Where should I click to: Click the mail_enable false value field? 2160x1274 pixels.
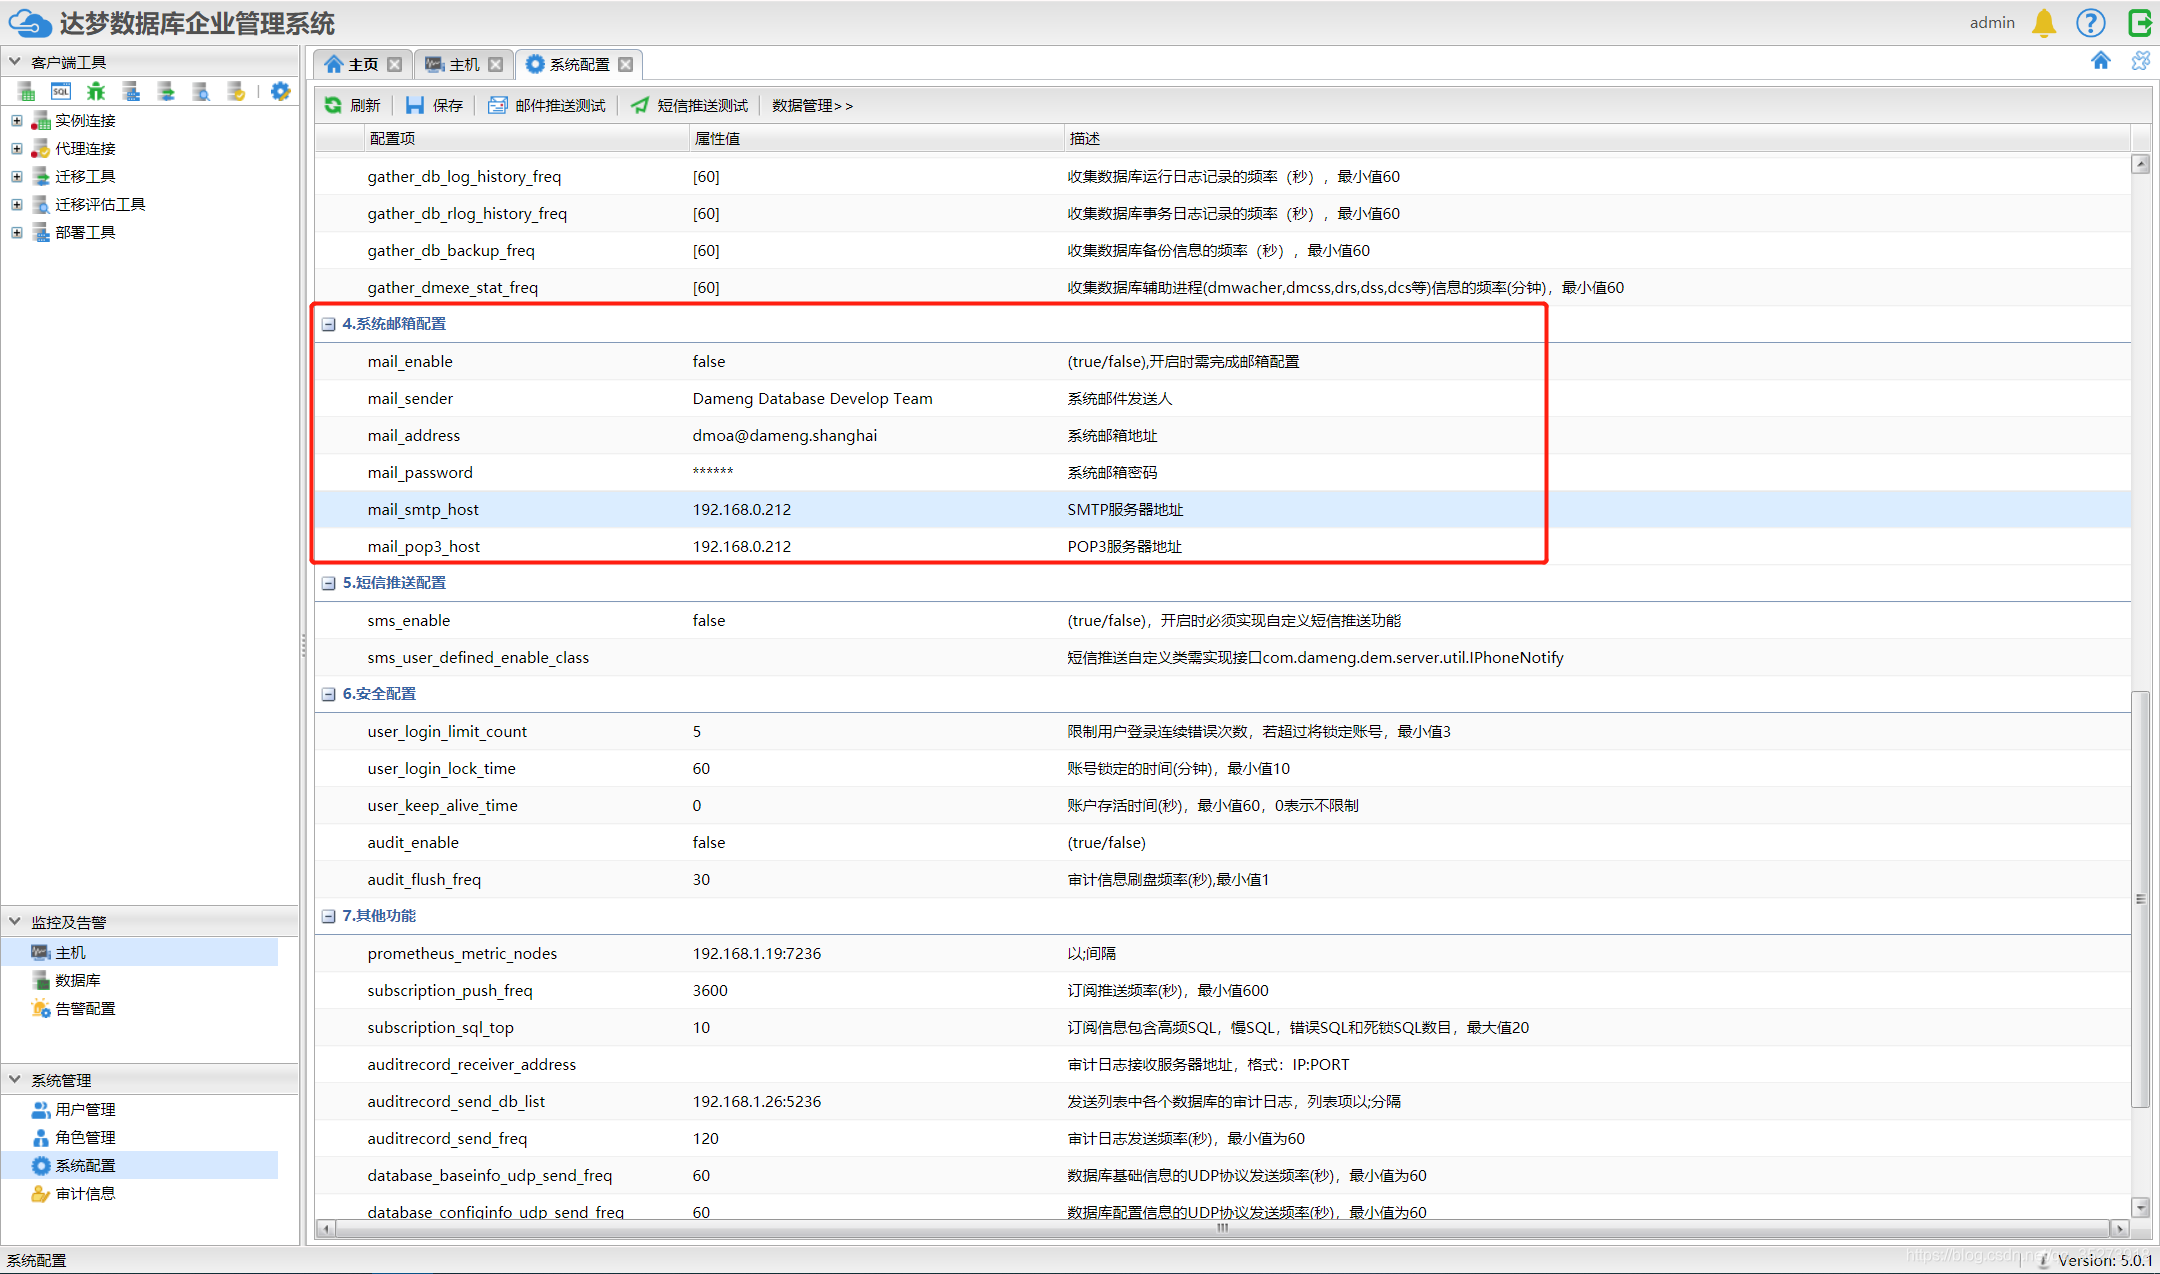tap(709, 361)
